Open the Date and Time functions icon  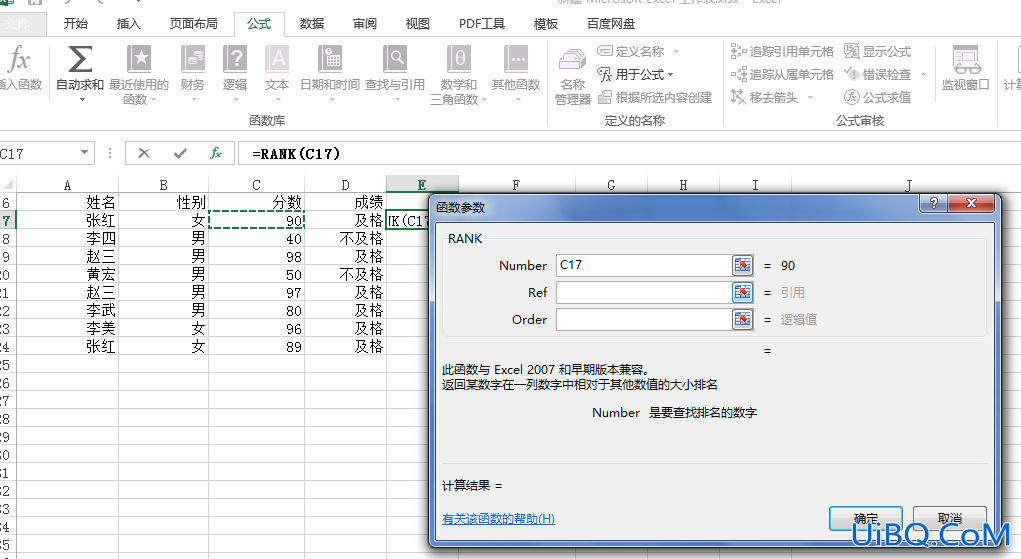330,59
